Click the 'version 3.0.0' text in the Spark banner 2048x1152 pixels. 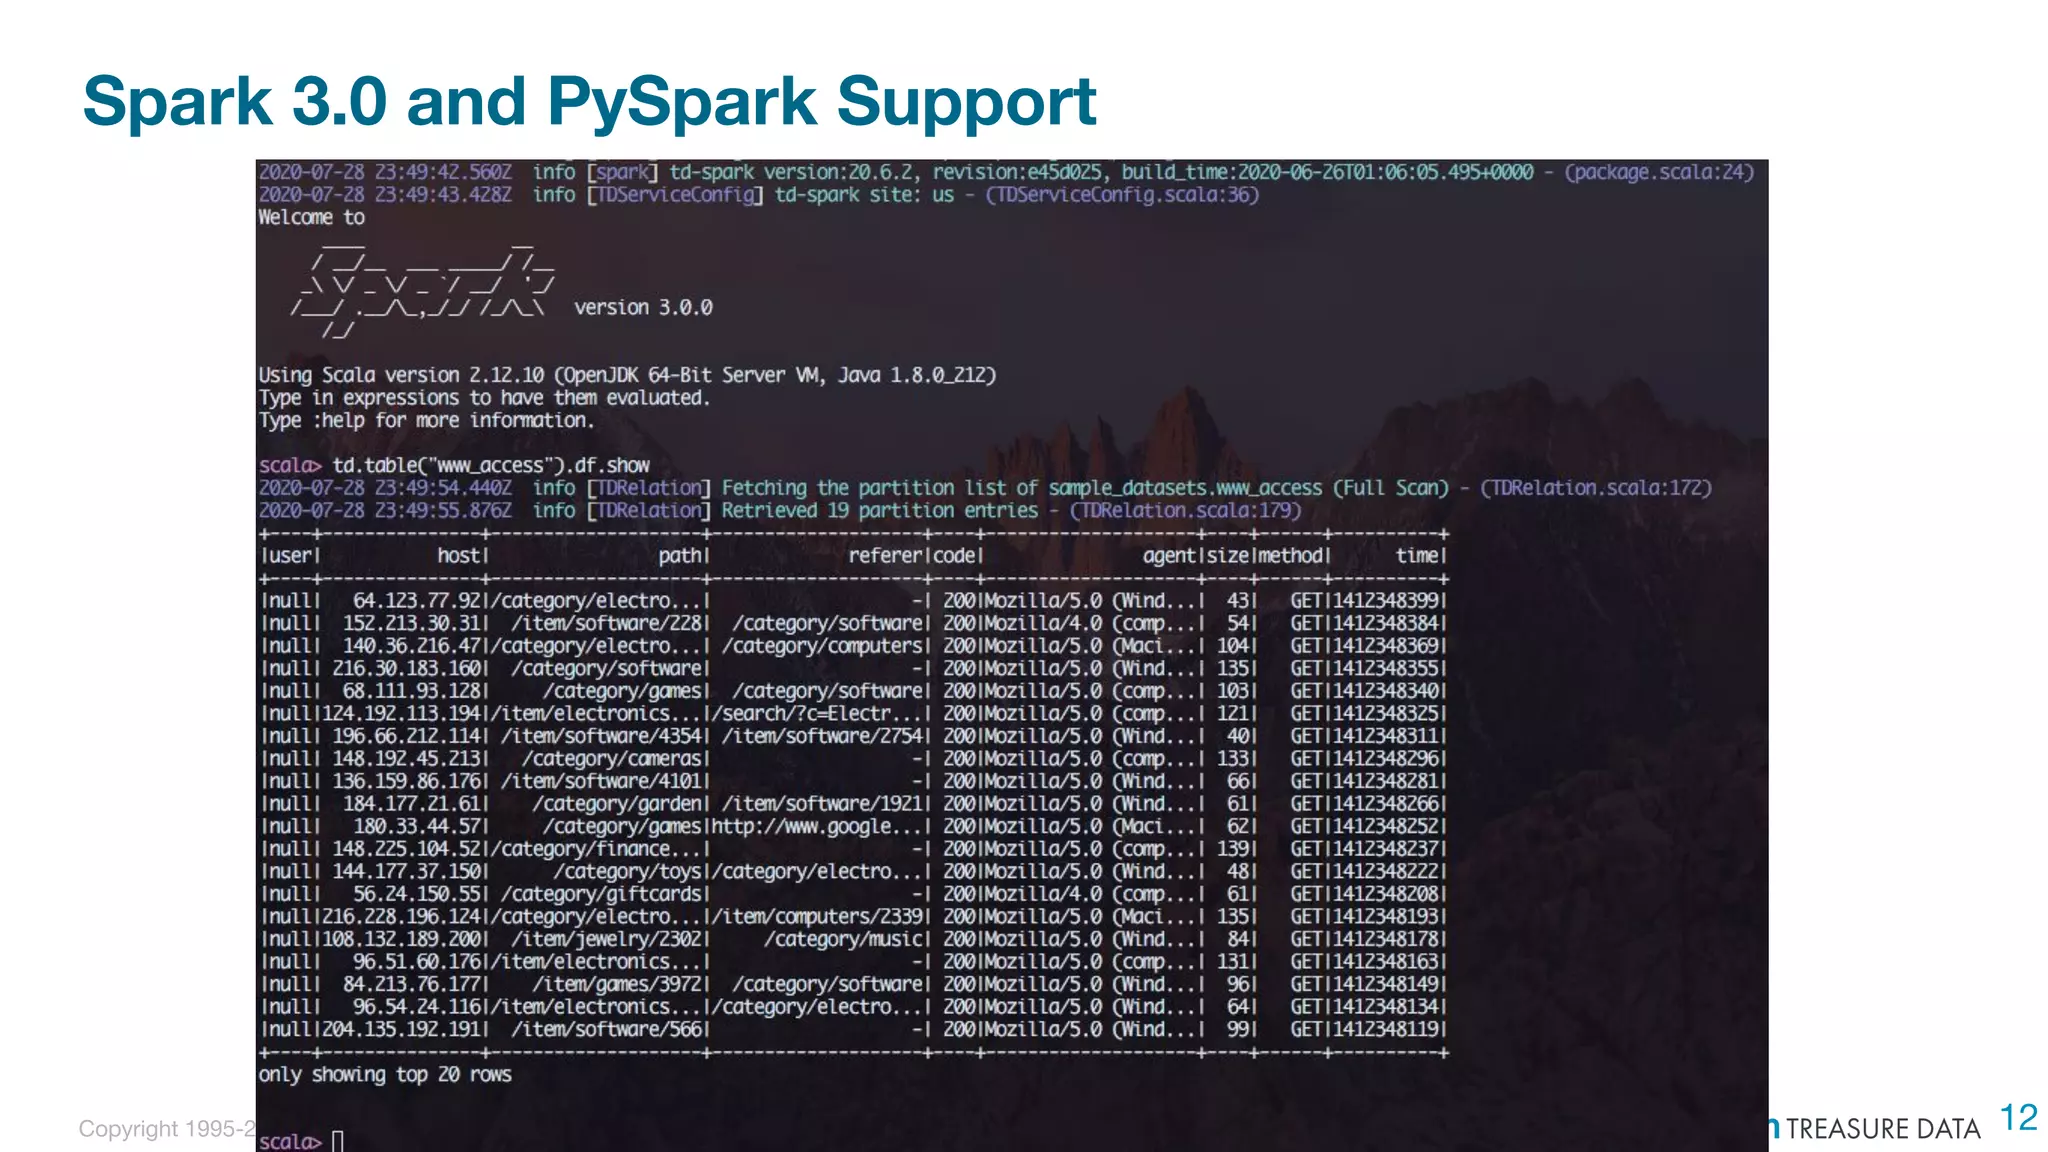point(643,307)
